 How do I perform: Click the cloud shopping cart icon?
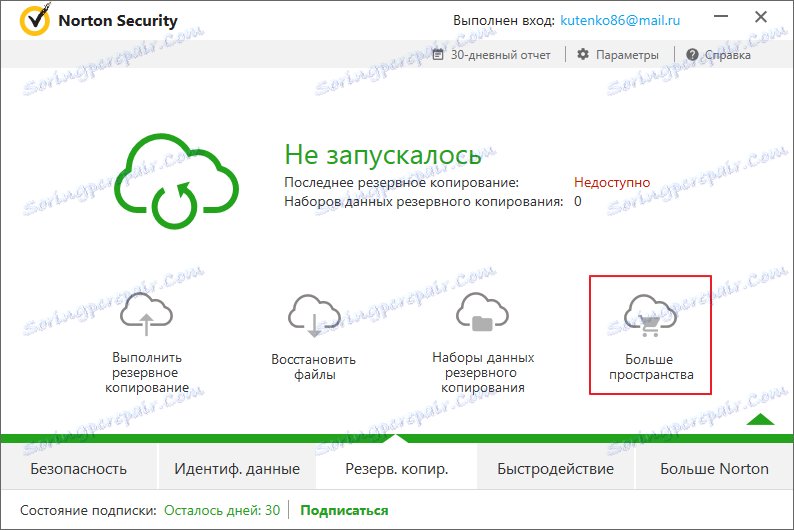click(x=650, y=316)
